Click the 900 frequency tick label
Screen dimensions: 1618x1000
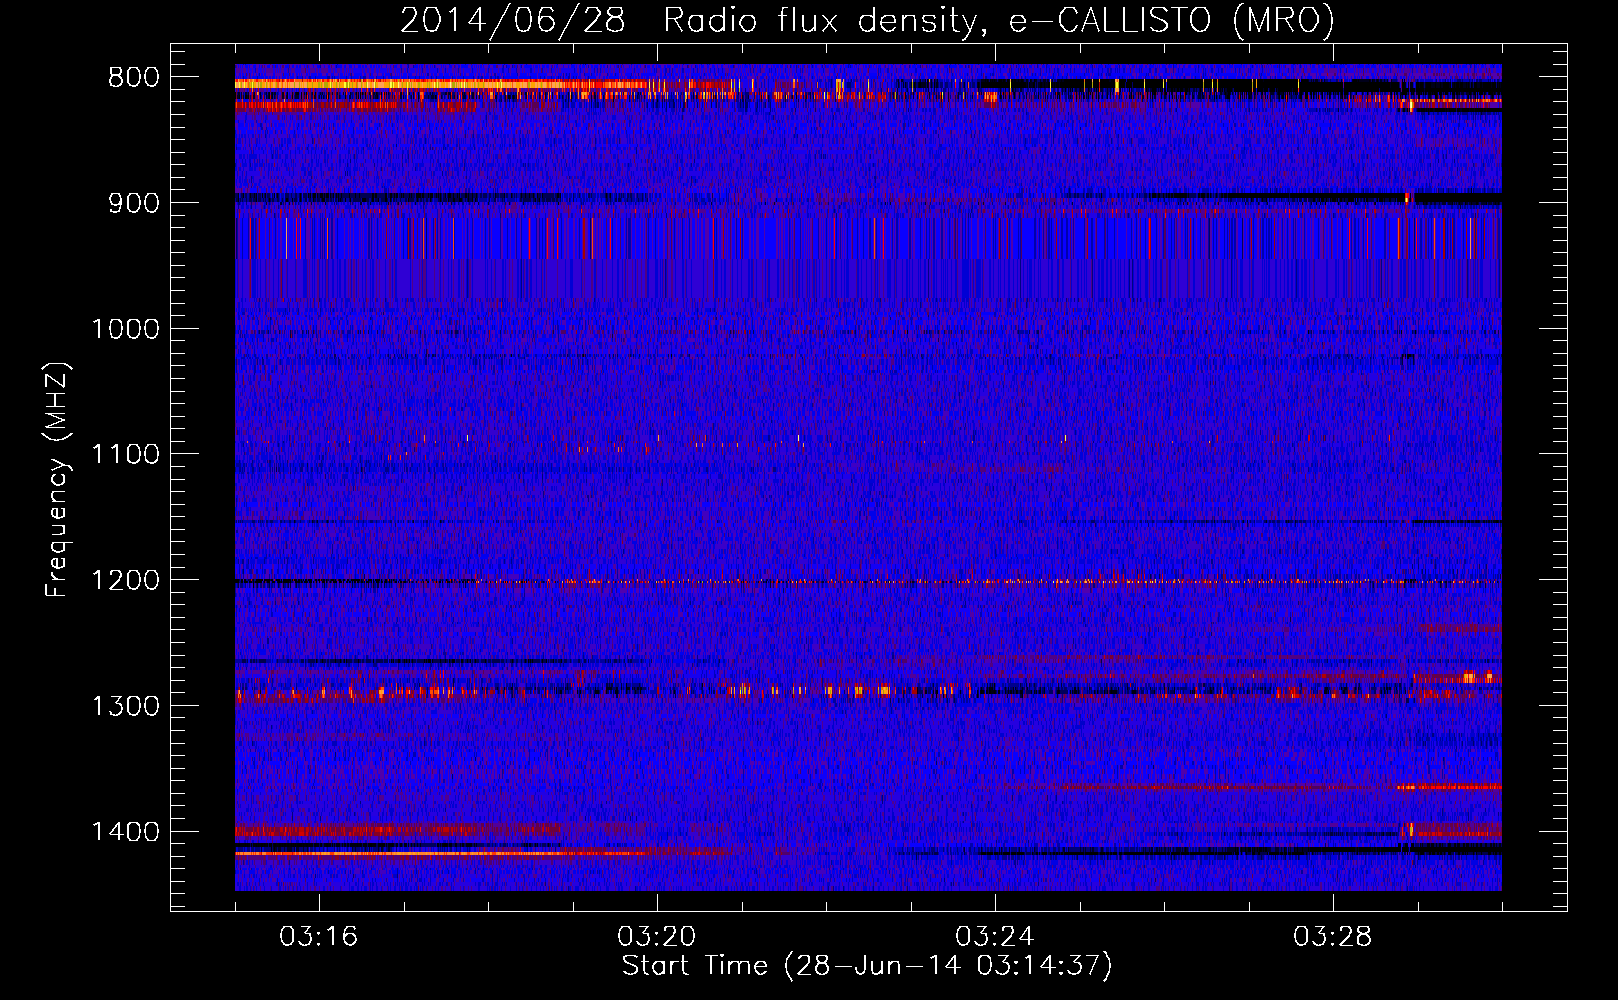point(134,204)
